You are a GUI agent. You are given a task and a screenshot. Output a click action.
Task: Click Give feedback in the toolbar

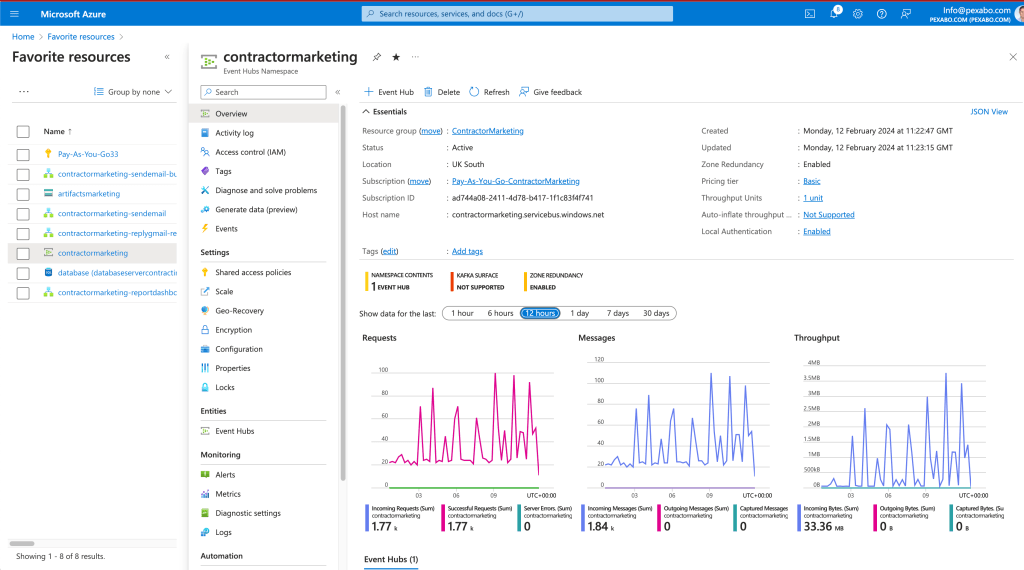[551, 92]
